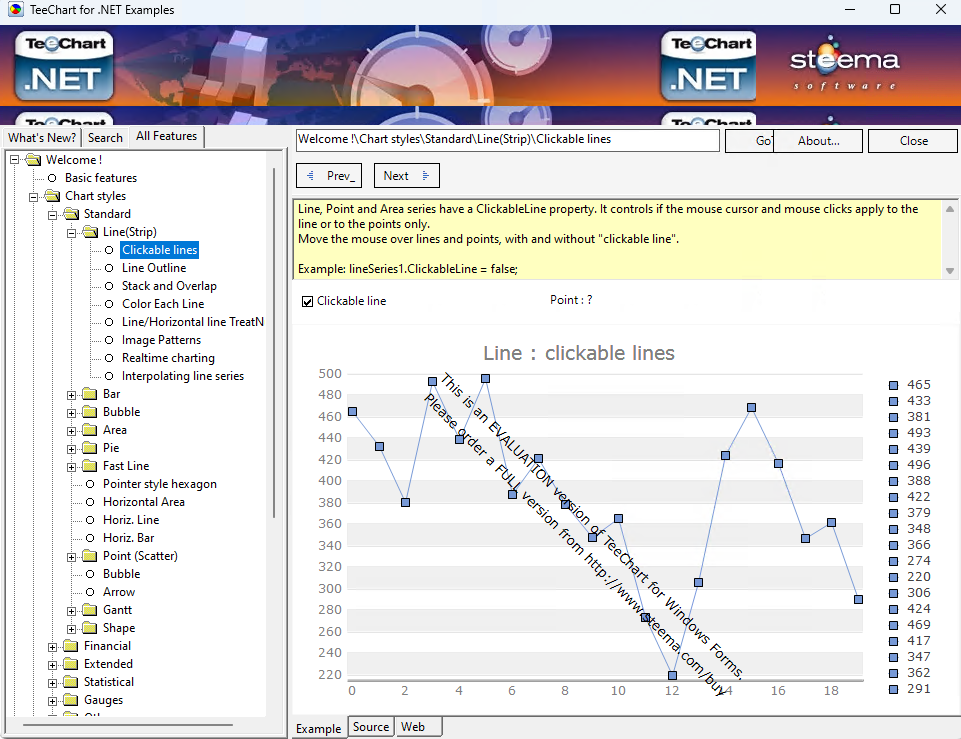Click the Pie folder icon
This screenshot has width=961, height=739.
(90, 448)
